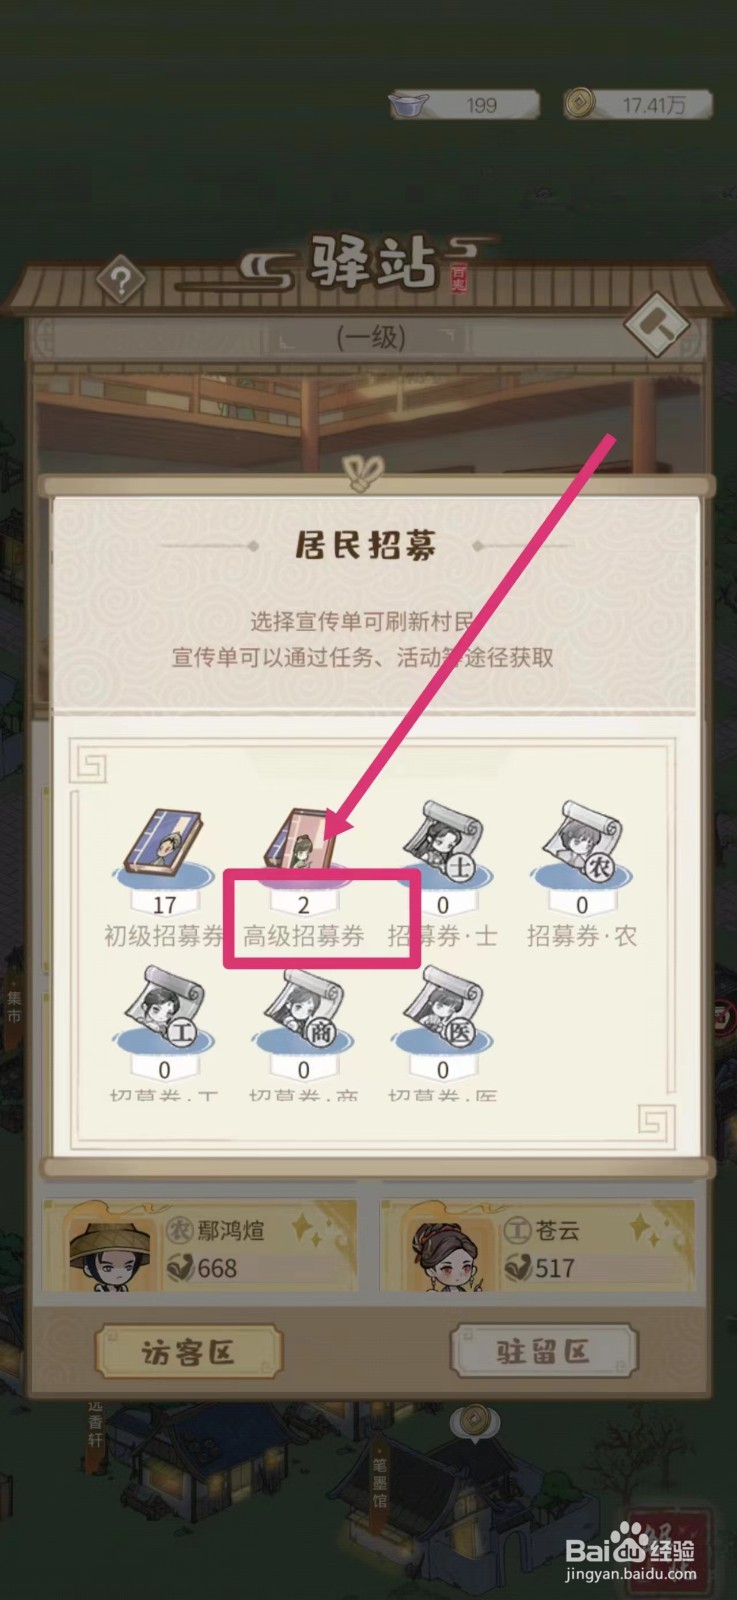The image size is (737, 1600).
Task: Pick the 招募券·商 scroll icon
Action: (x=303, y=1008)
